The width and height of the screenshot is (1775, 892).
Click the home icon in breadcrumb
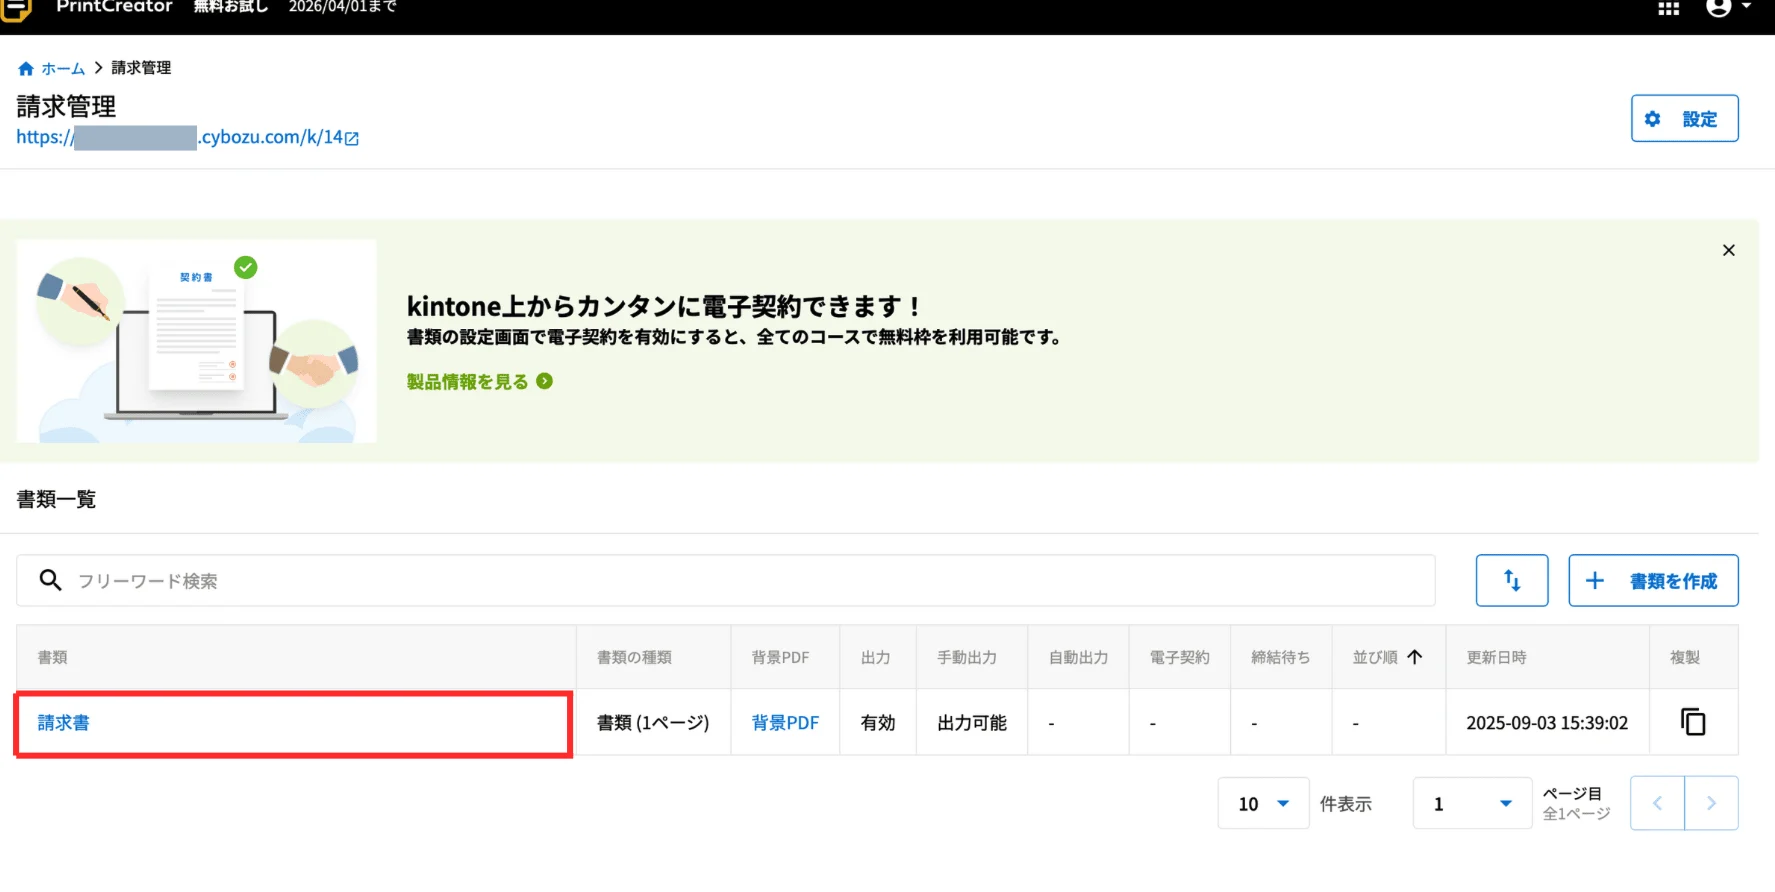click(x=26, y=69)
